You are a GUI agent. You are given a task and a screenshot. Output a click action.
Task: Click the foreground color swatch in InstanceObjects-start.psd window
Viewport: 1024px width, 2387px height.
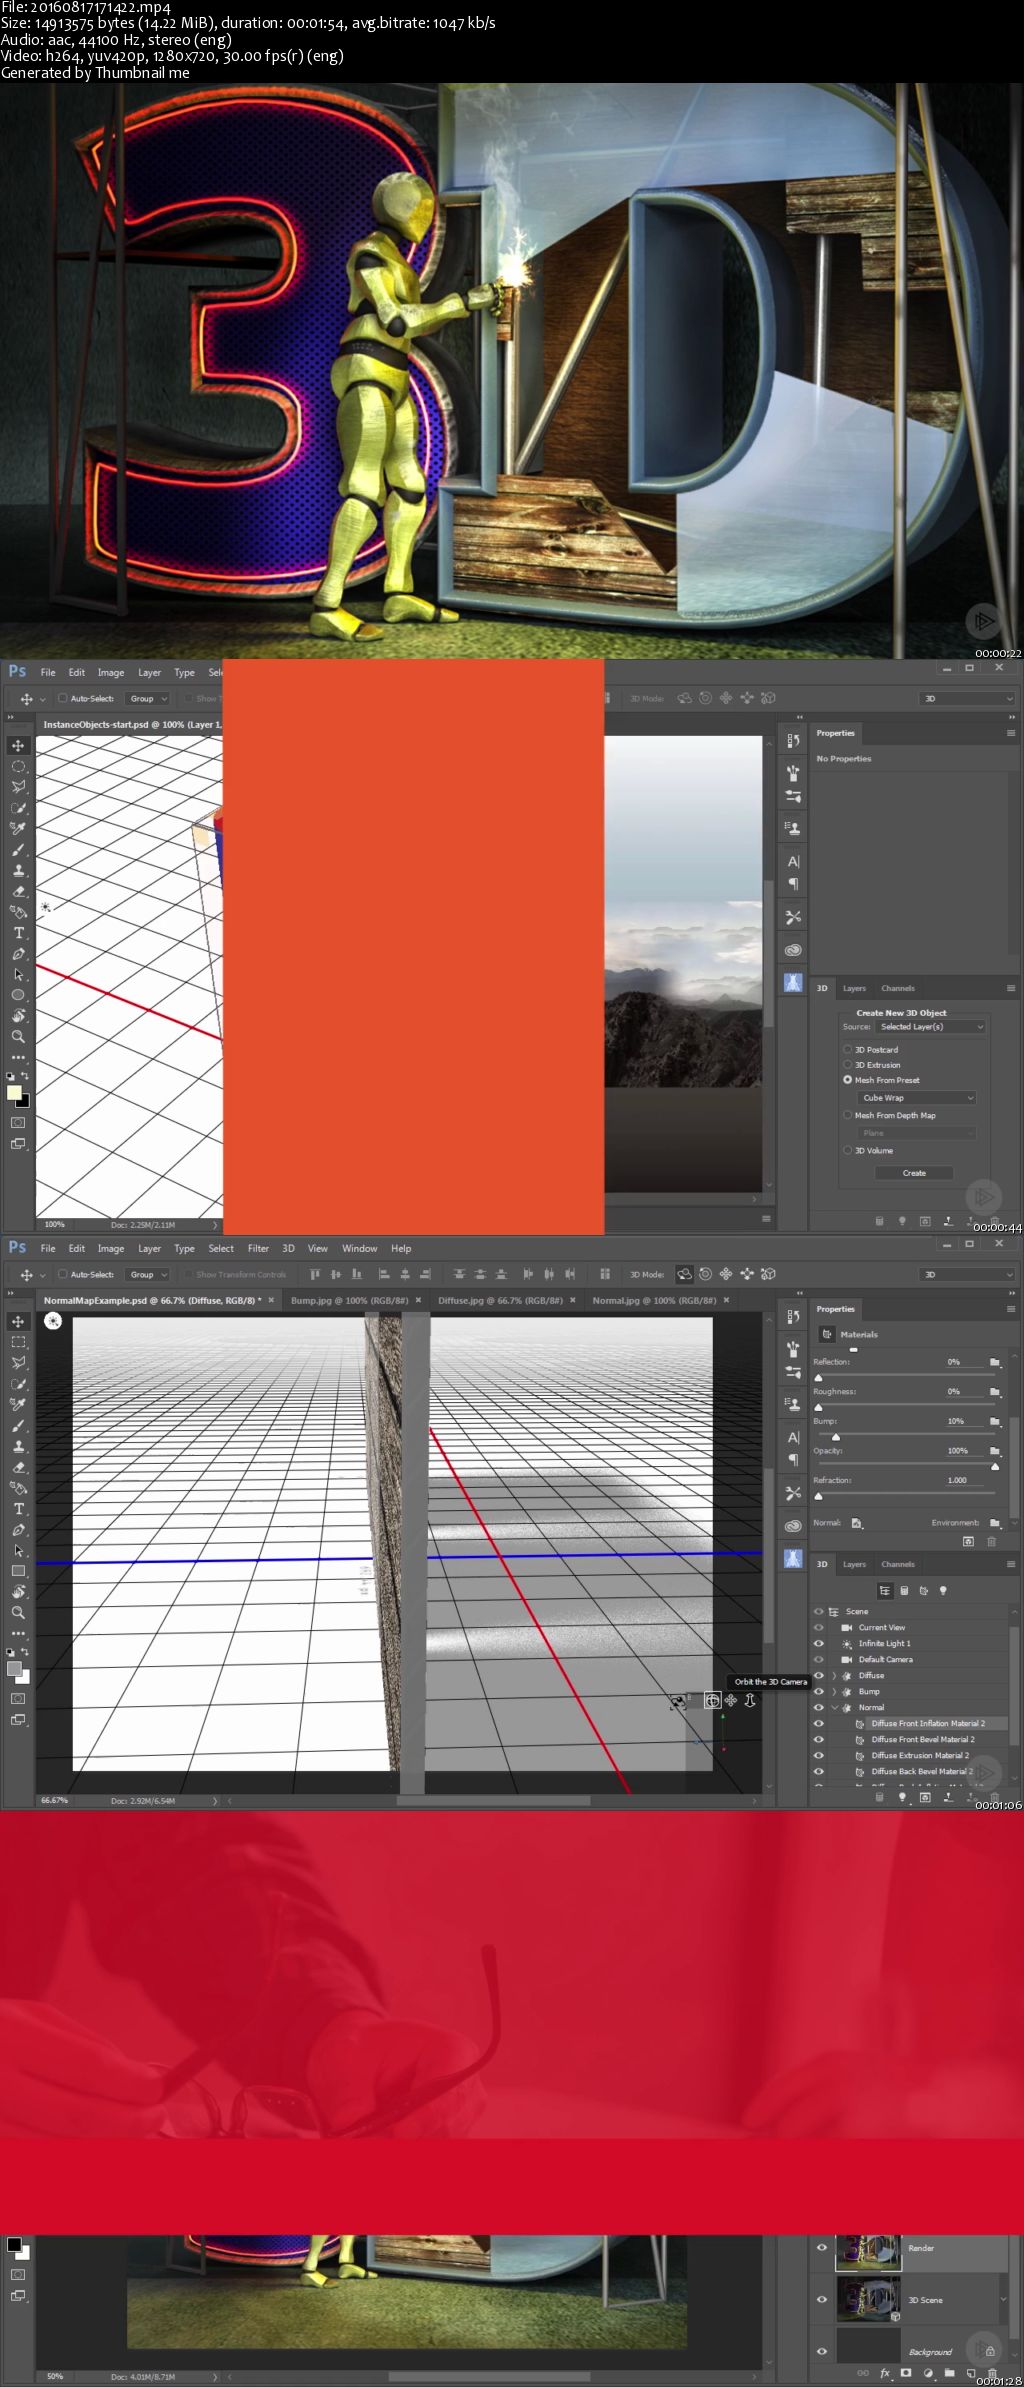[14, 1092]
